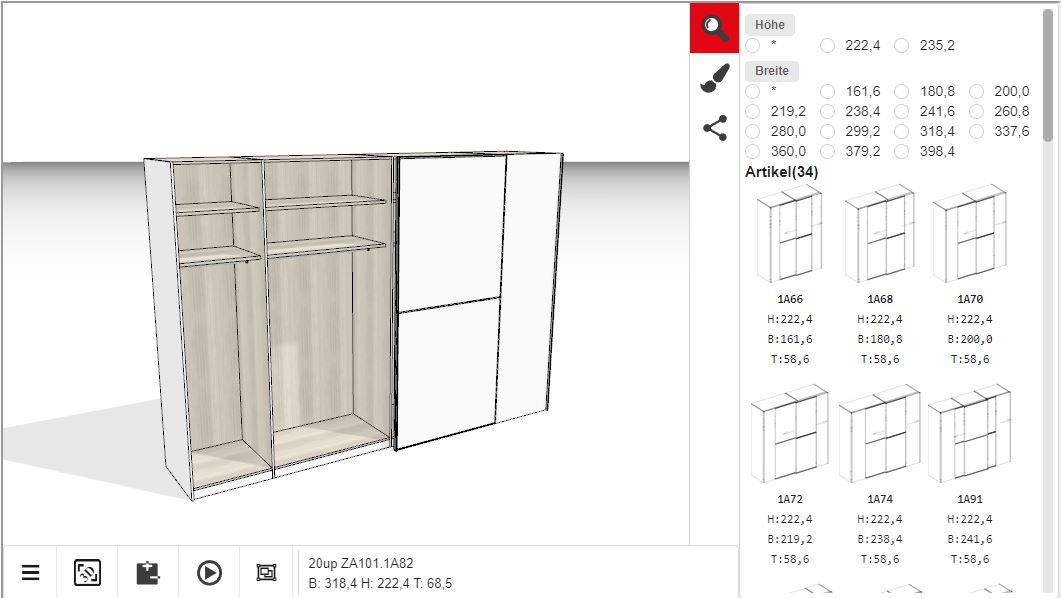Choose wardrobe article 1A91 thumbnail
Screen dimensions: 1061x598
point(970,434)
